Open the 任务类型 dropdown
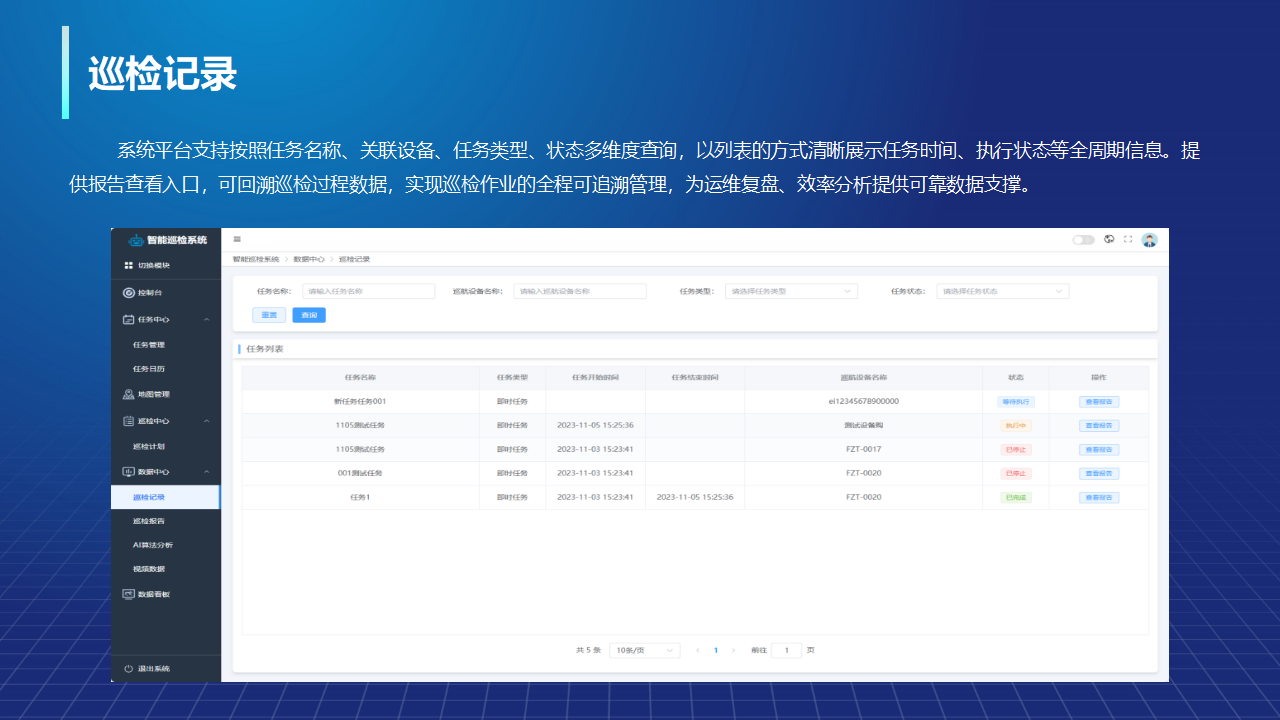The width and height of the screenshot is (1280, 720). (791, 291)
